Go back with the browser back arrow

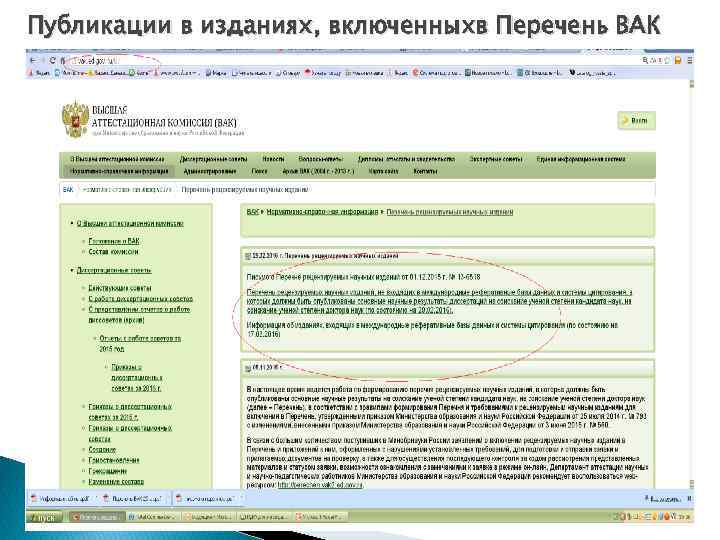tap(33, 60)
